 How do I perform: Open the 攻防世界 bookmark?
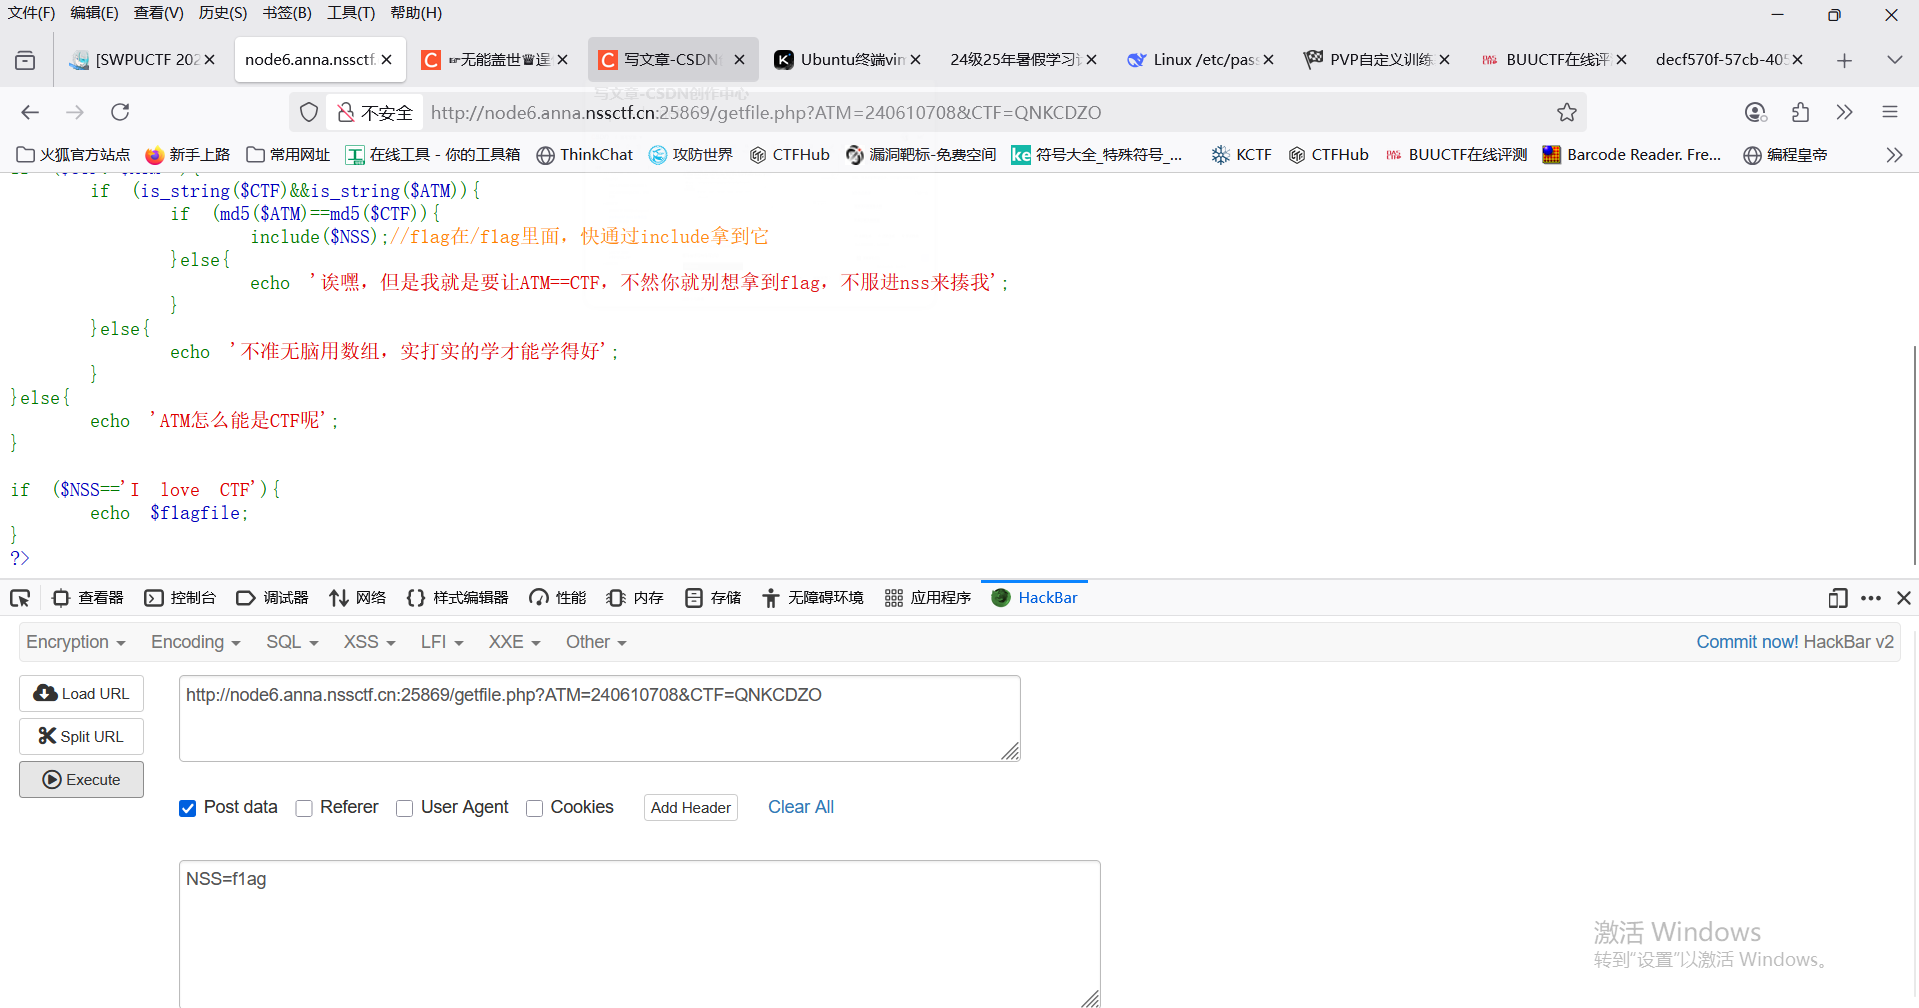tap(691, 155)
